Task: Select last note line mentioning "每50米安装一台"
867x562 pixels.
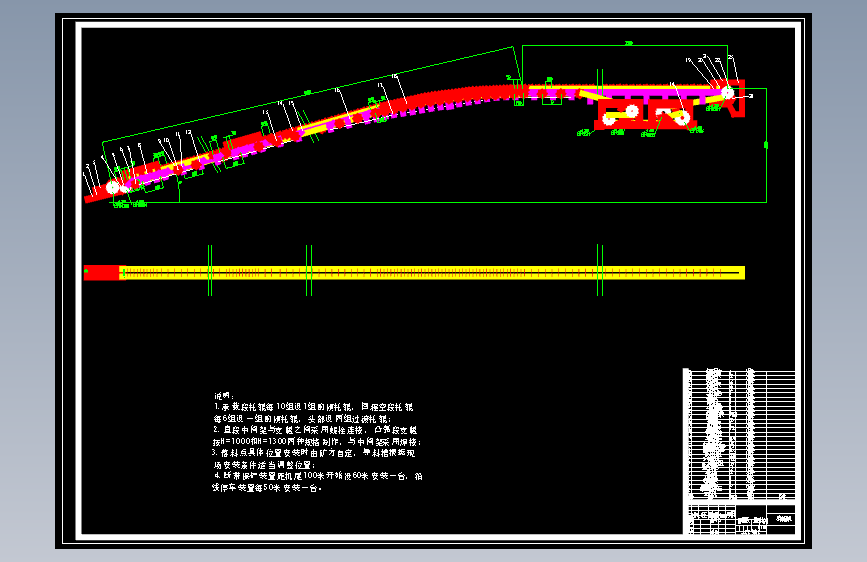Action: point(267,488)
